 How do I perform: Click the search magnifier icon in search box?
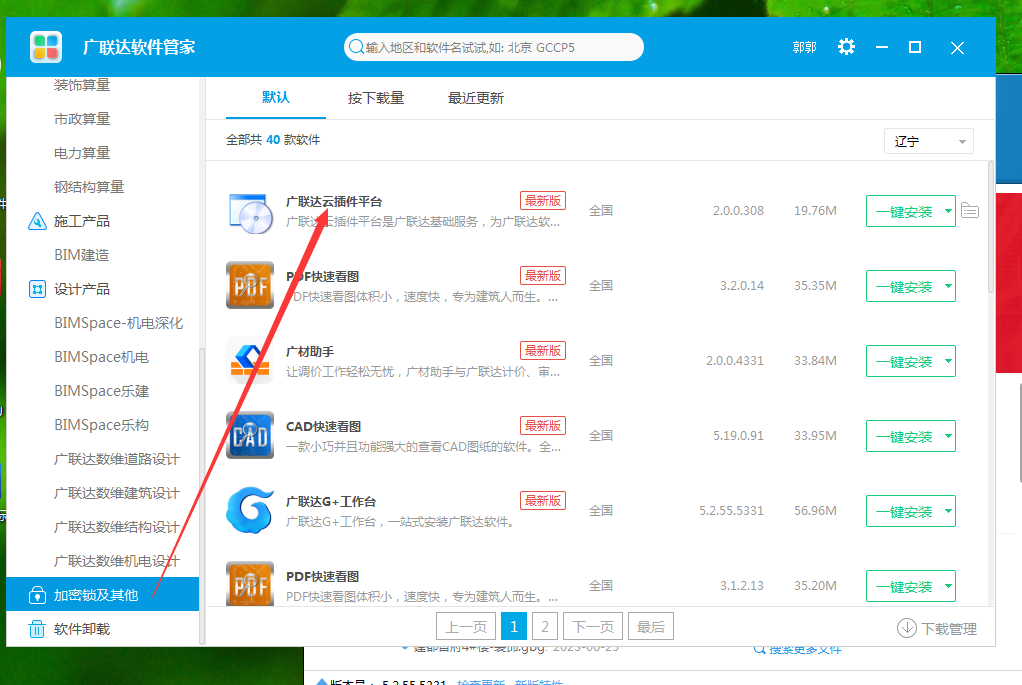click(356, 47)
